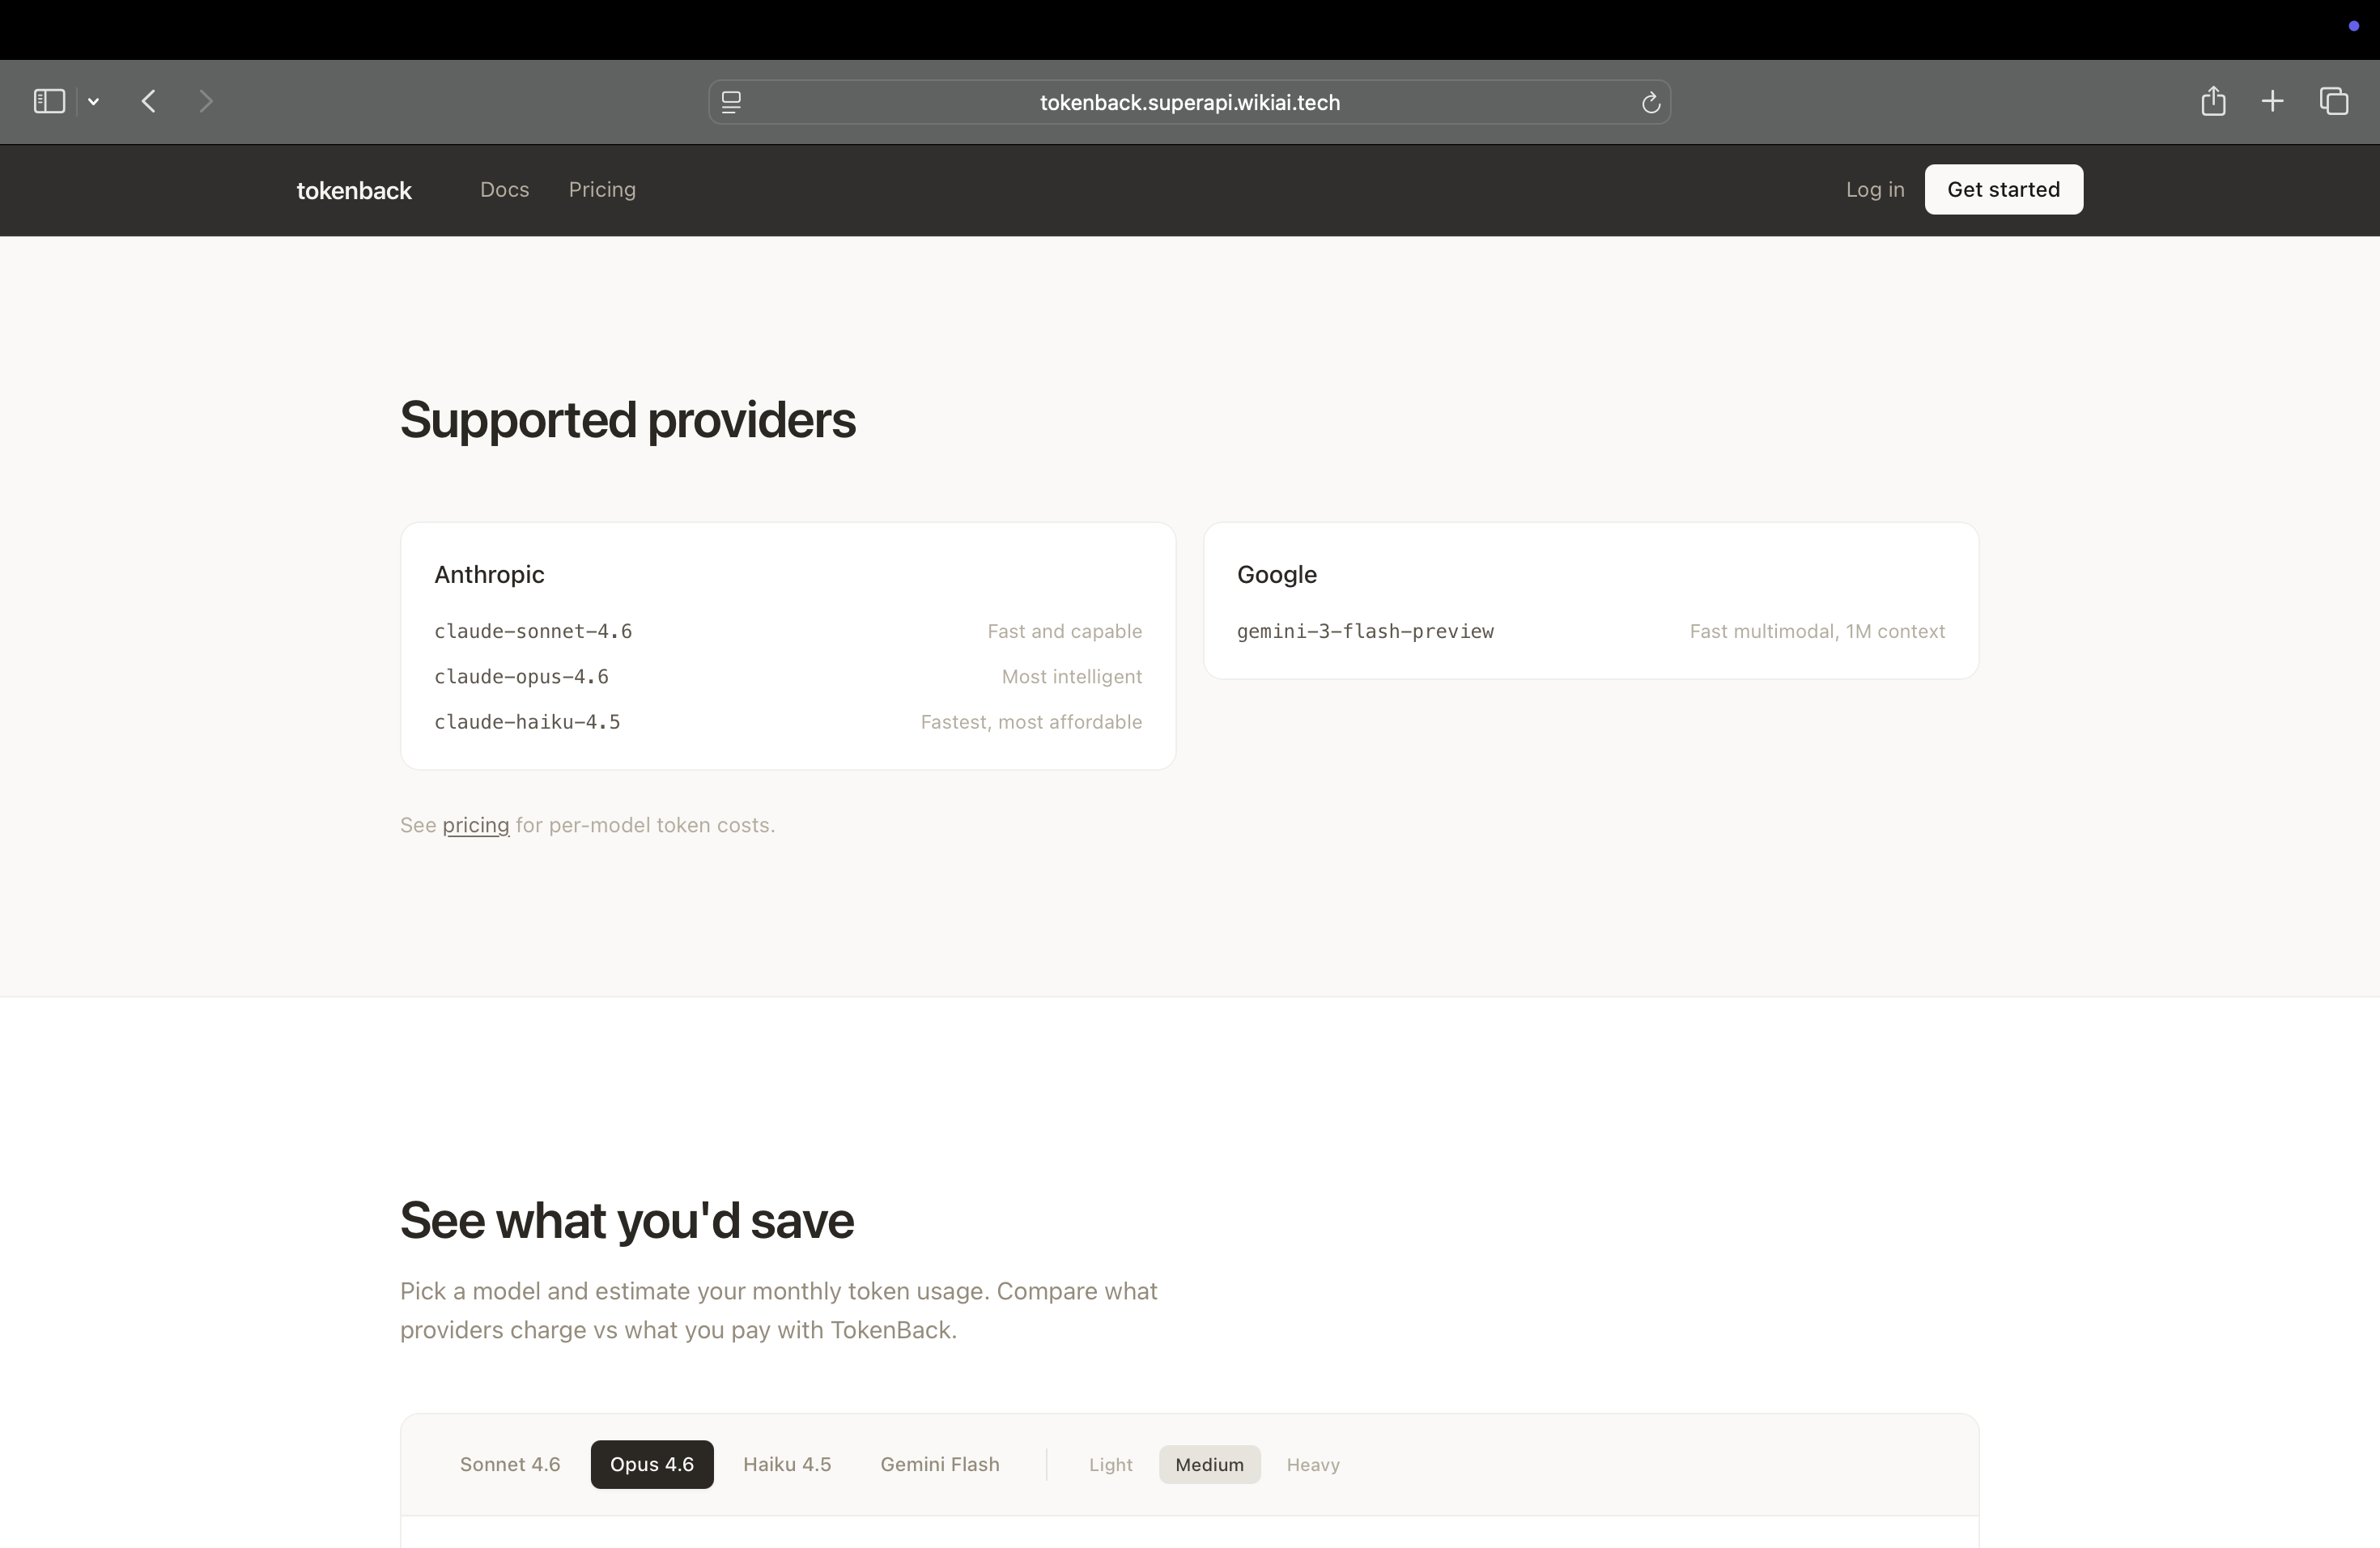This screenshot has height=1548, width=2380.
Task: Expand the sidebar tab group dropdown arrow
Action: point(93,101)
